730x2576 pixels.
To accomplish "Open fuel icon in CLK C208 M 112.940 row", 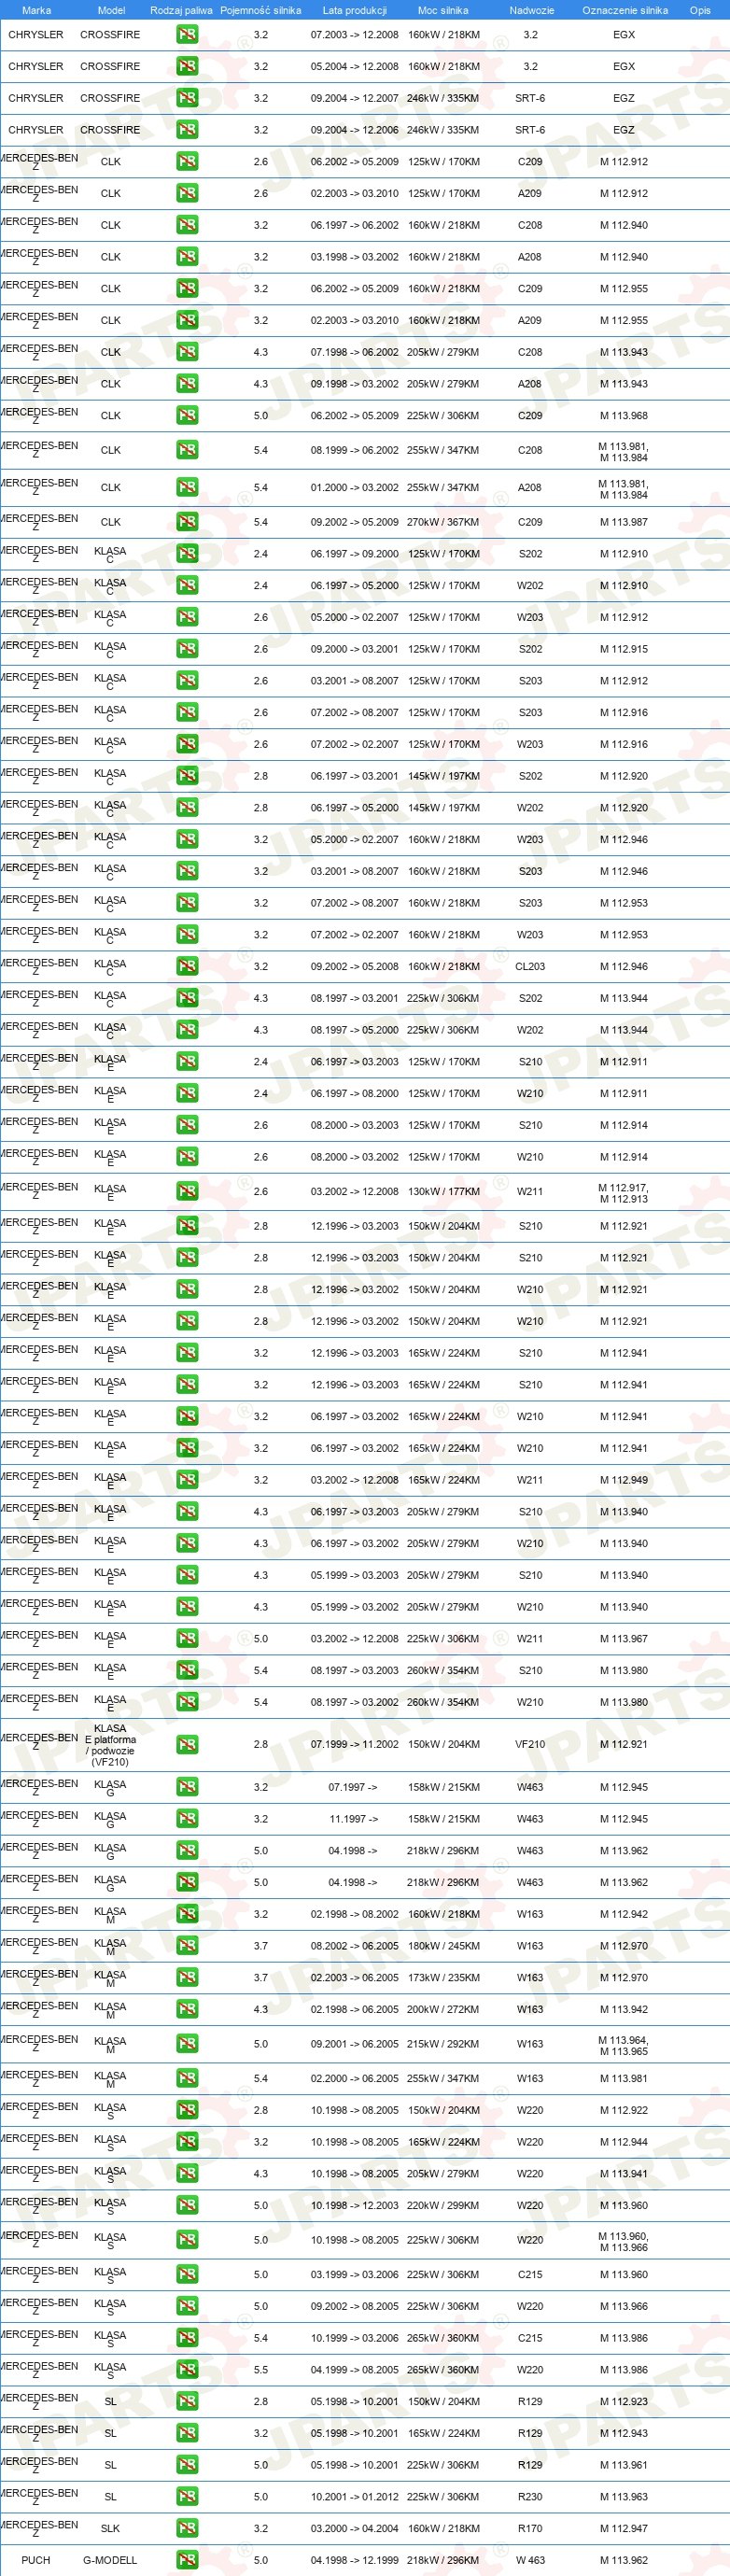I will tap(187, 225).
